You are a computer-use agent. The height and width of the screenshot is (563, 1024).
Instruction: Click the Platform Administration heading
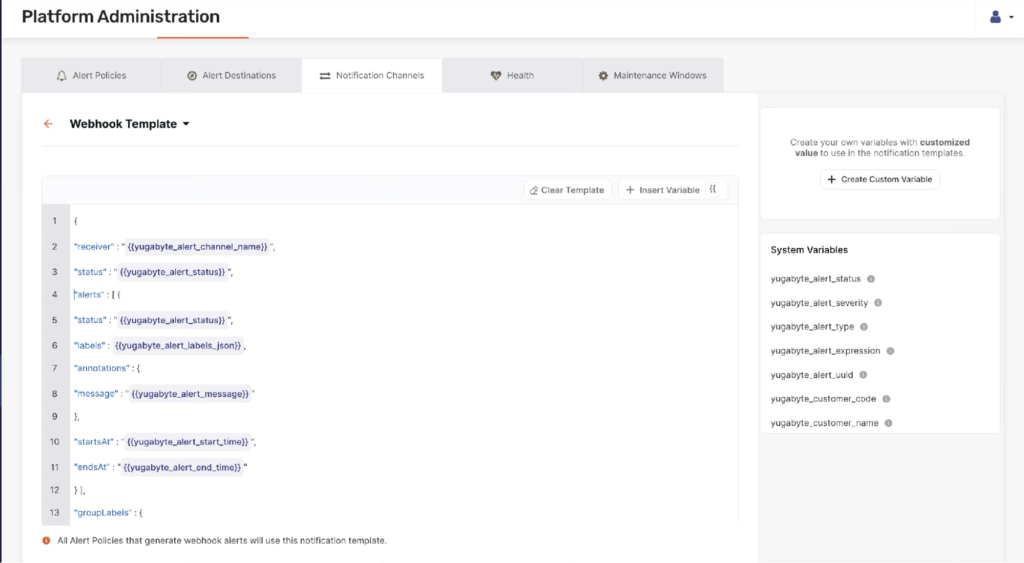[x=121, y=17]
